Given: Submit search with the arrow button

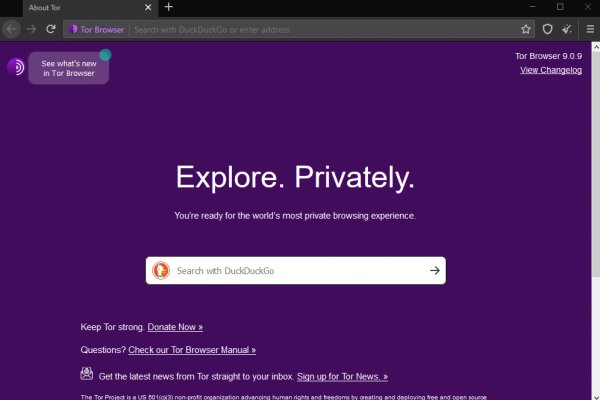Looking at the screenshot, I should pos(435,270).
